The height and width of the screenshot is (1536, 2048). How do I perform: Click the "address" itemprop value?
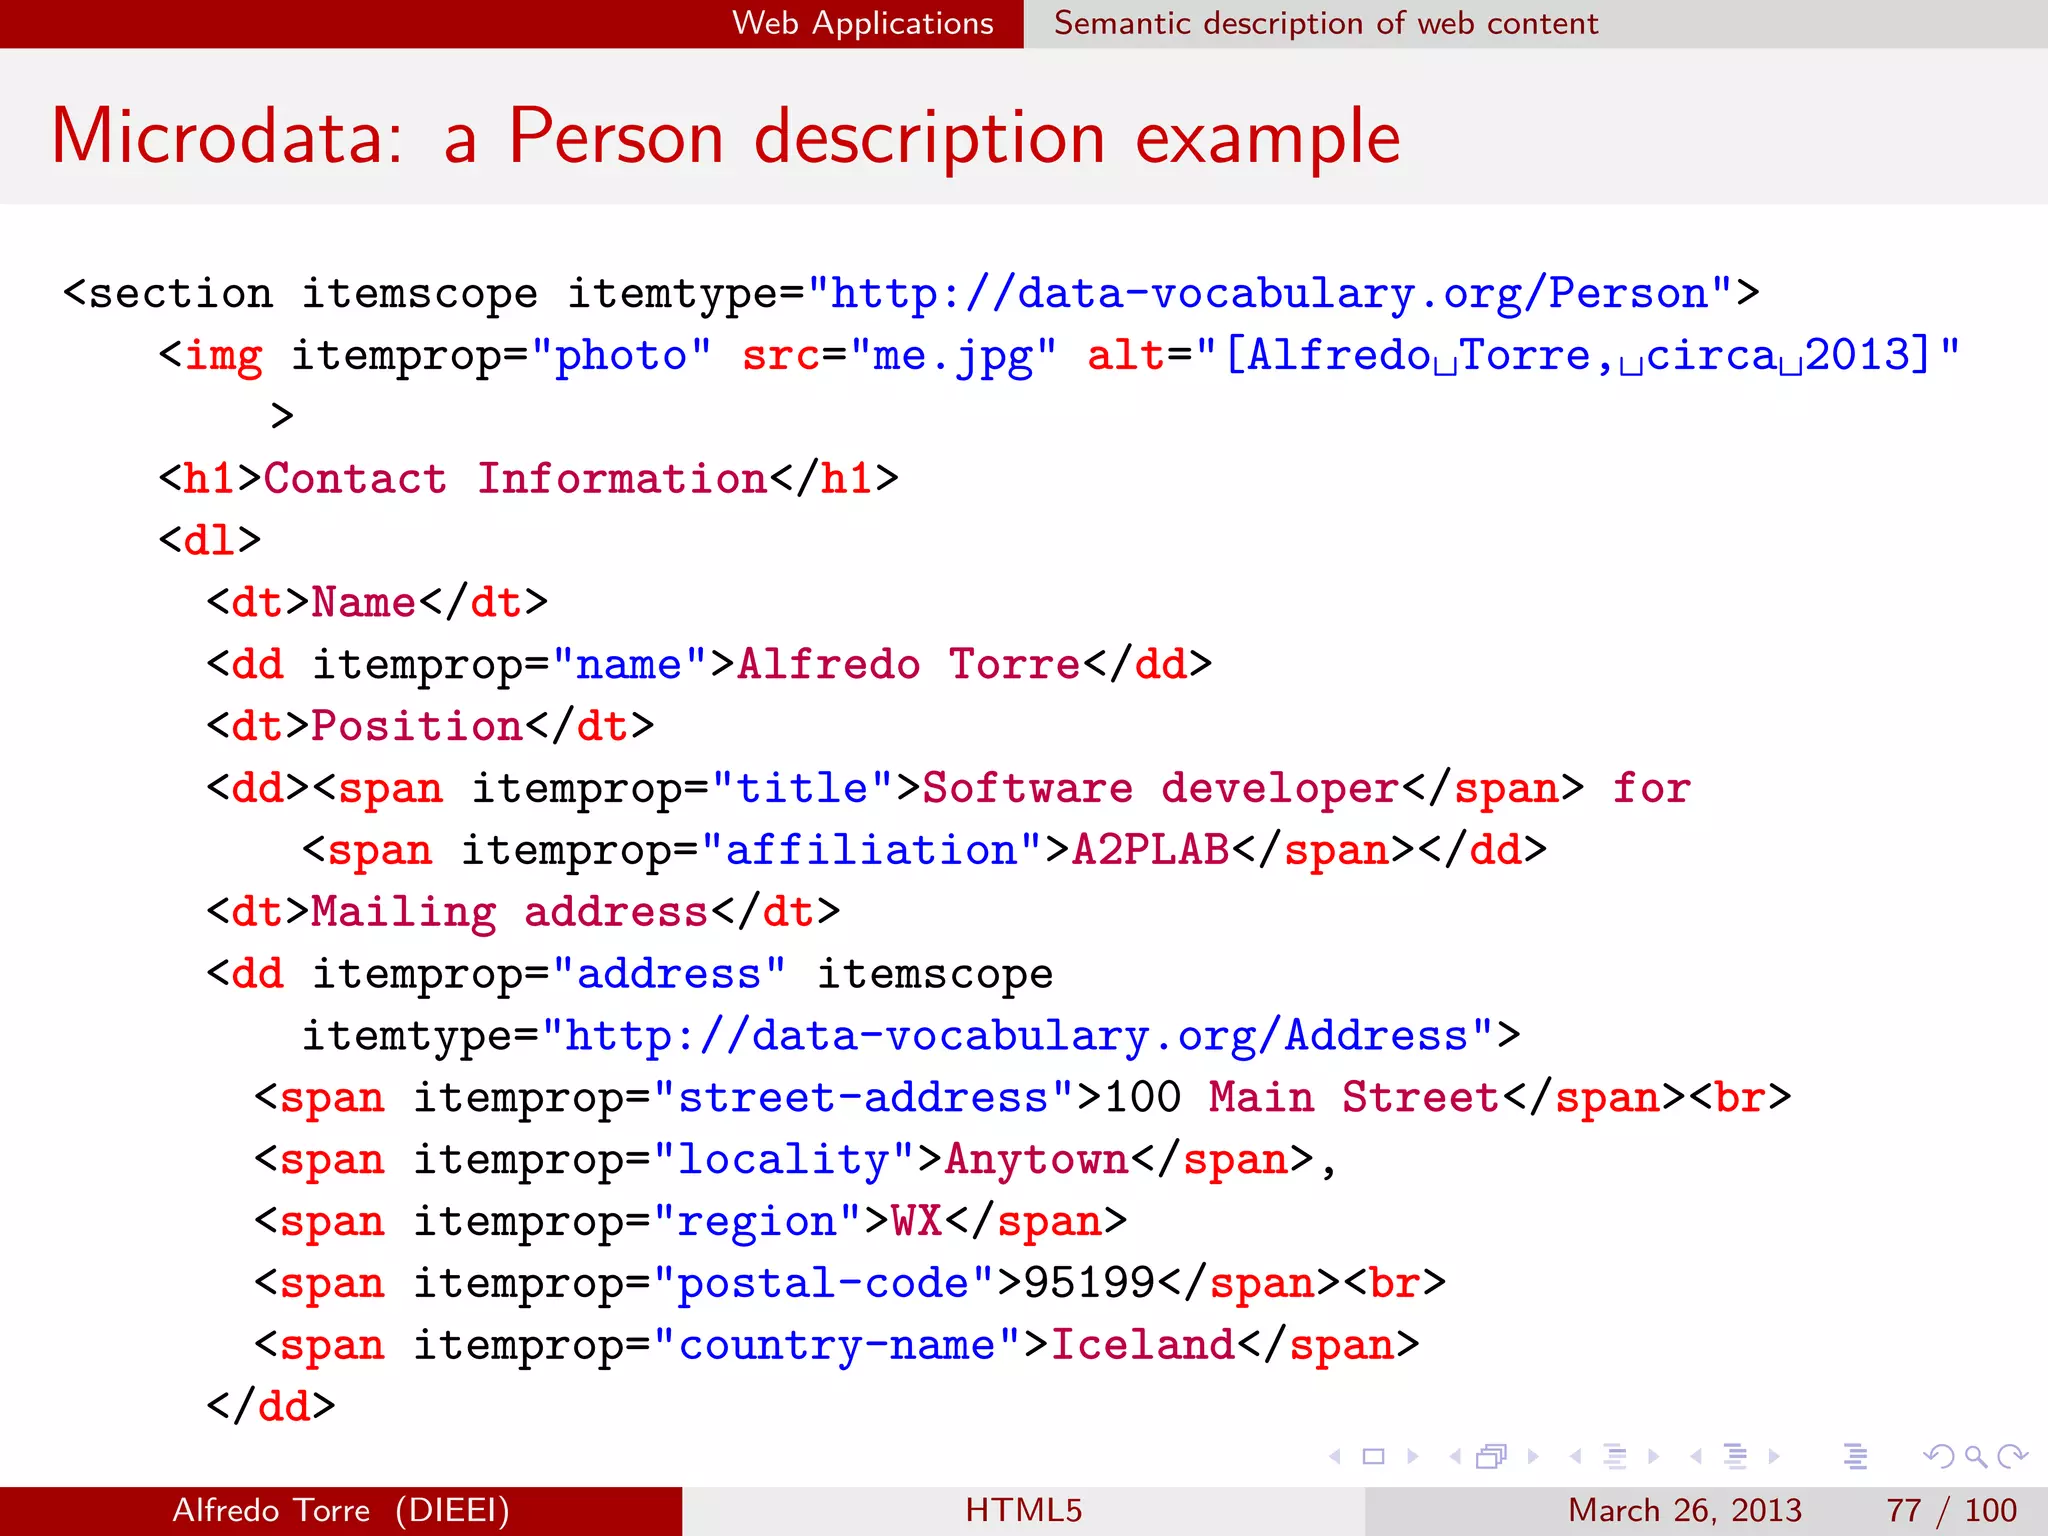(670, 974)
